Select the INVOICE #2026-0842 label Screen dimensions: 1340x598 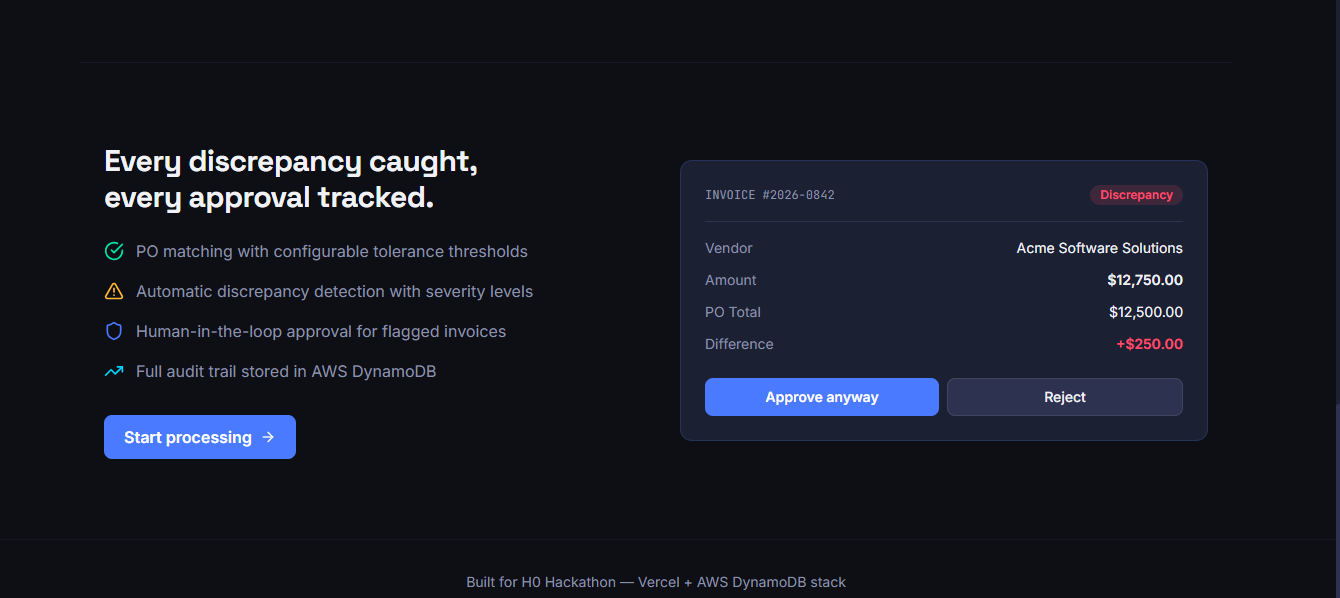pyautogui.click(x=770, y=195)
